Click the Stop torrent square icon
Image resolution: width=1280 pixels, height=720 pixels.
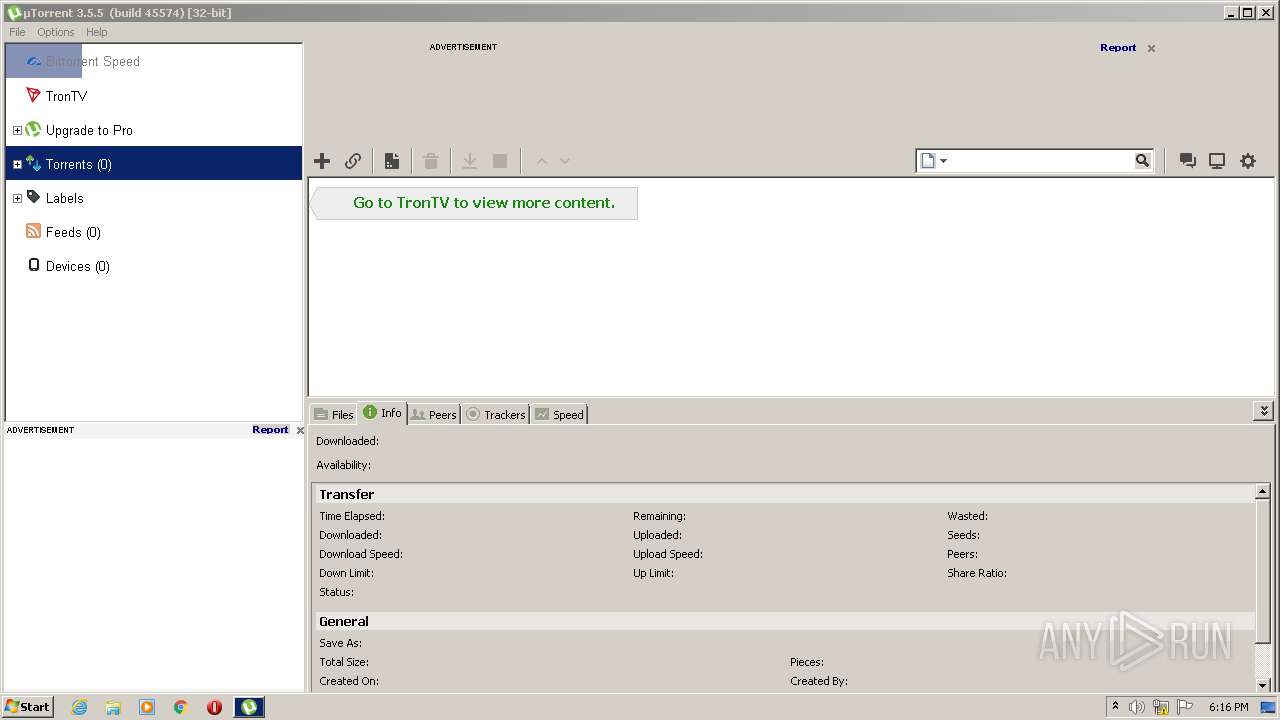coord(500,161)
